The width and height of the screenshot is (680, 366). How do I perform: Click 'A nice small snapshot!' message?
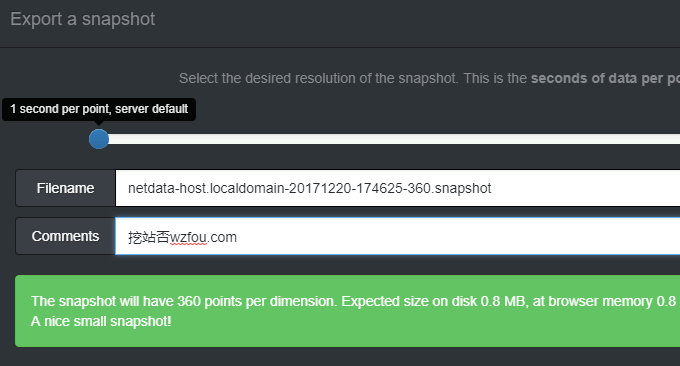(101, 321)
